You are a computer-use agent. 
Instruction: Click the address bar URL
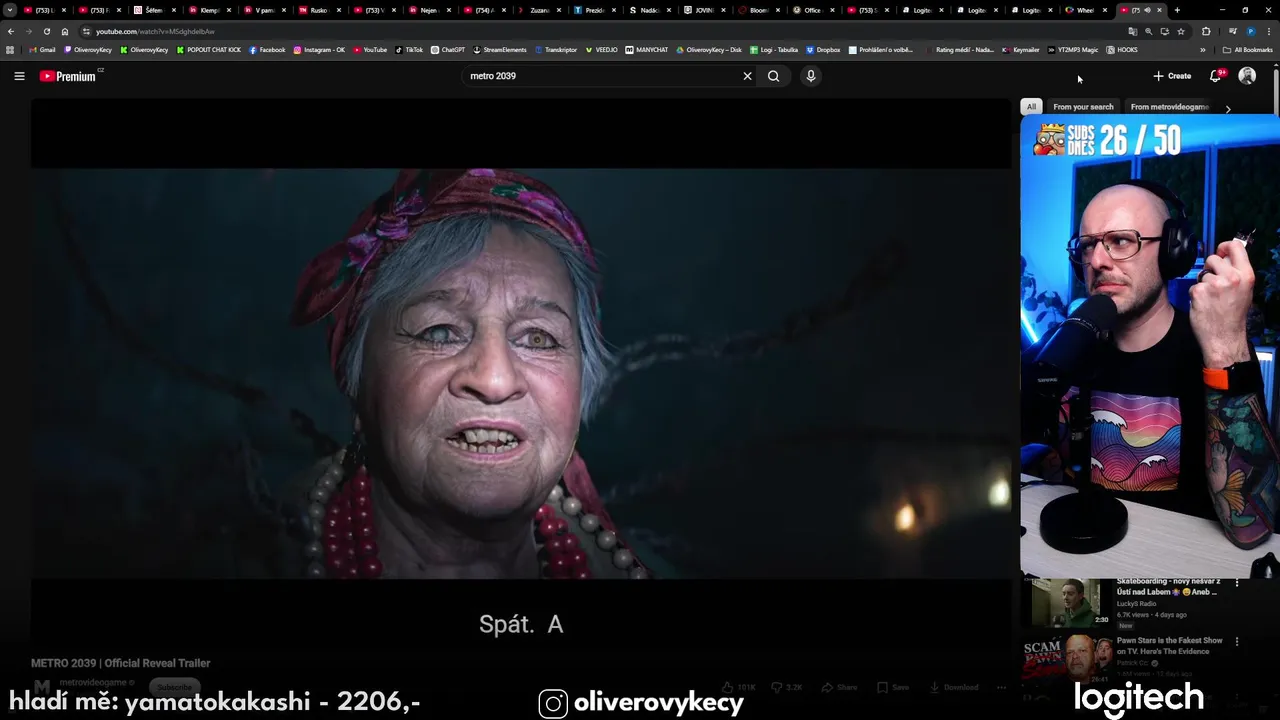155,31
